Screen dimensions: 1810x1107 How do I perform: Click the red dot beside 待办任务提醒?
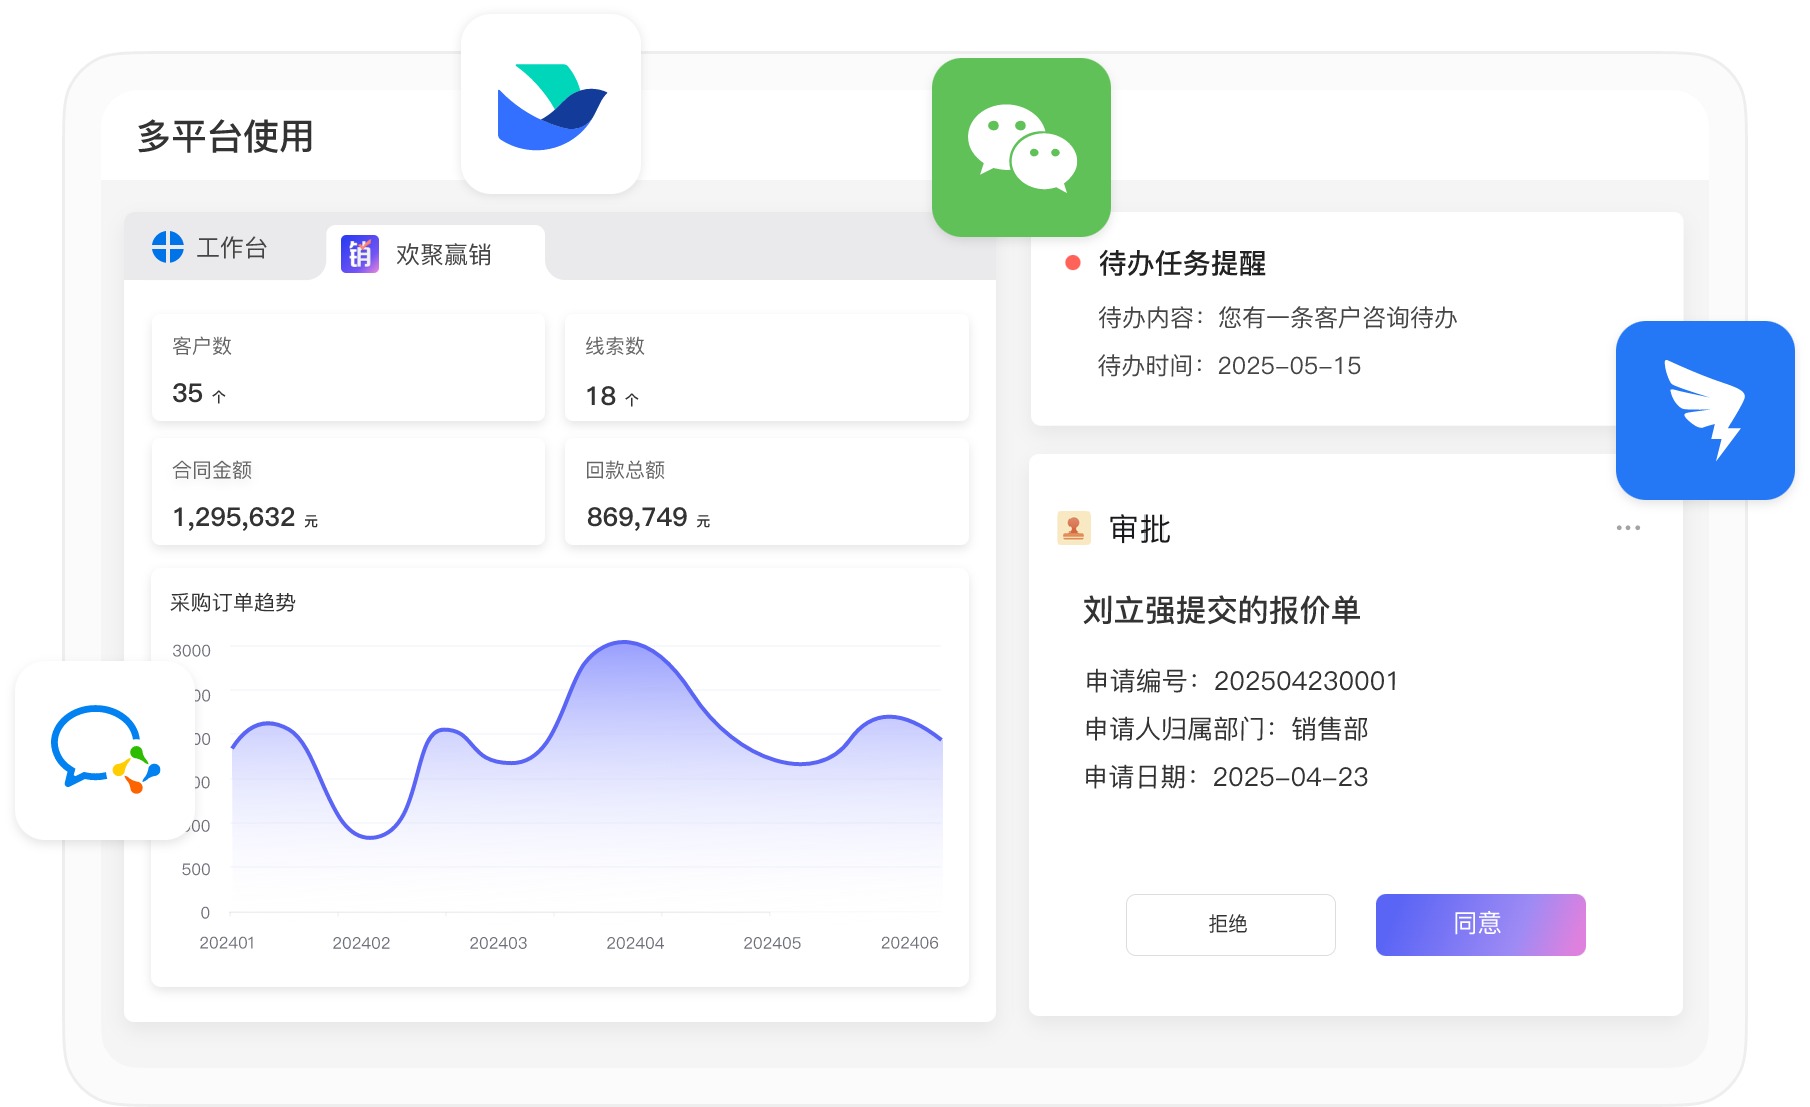pos(1073,263)
